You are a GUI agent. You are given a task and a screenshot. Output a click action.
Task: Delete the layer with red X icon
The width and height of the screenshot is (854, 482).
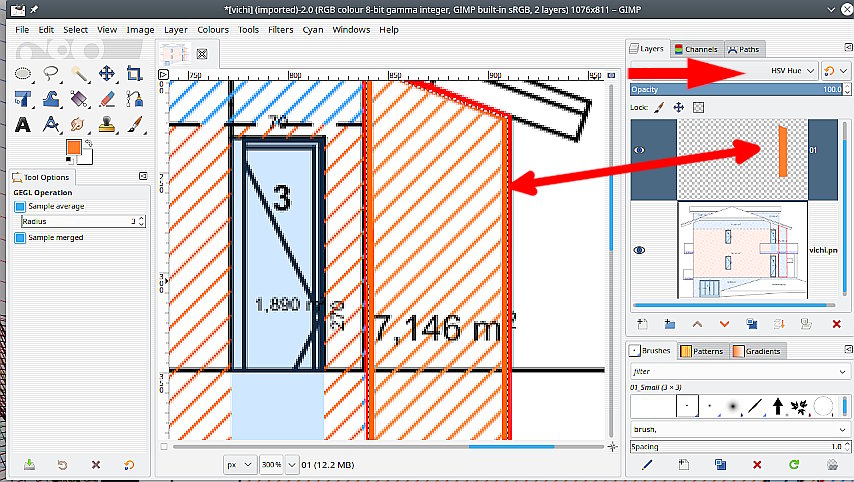tap(836, 324)
